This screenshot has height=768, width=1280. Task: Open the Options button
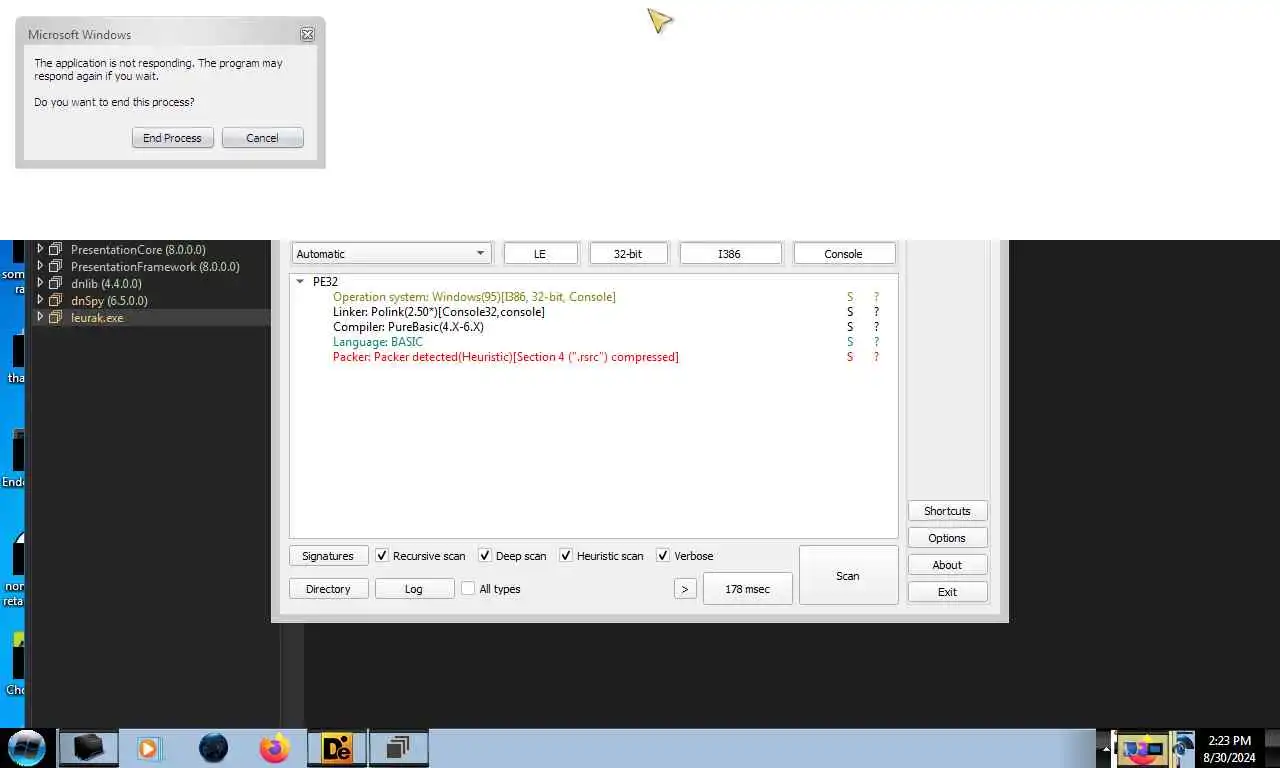tap(947, 538)
